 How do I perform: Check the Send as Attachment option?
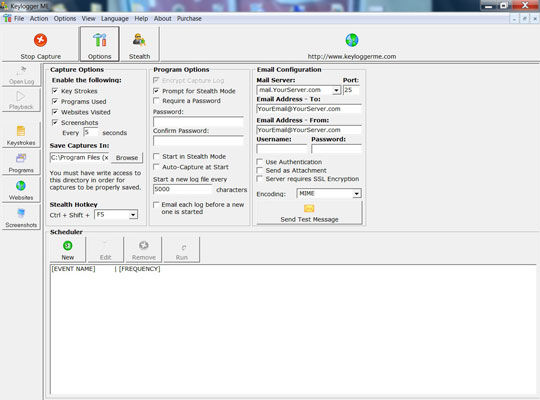click(x=260, y=170)
